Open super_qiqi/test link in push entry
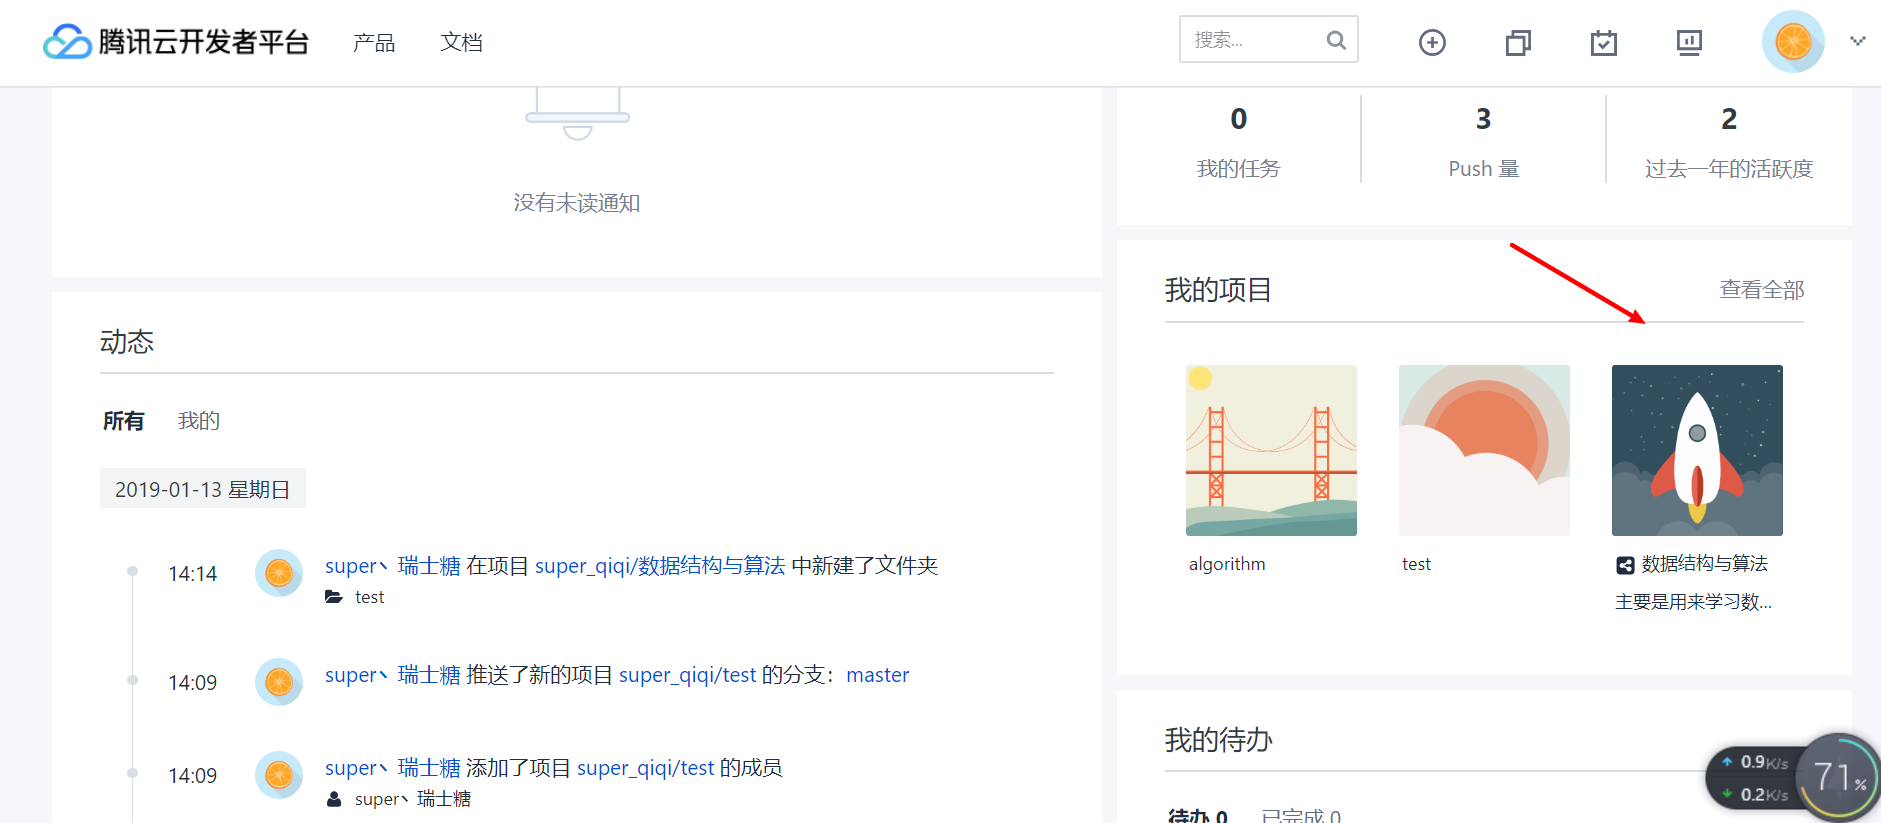Image resolution: width=1881 pixels, height=823 pixels. coord(688,675)
